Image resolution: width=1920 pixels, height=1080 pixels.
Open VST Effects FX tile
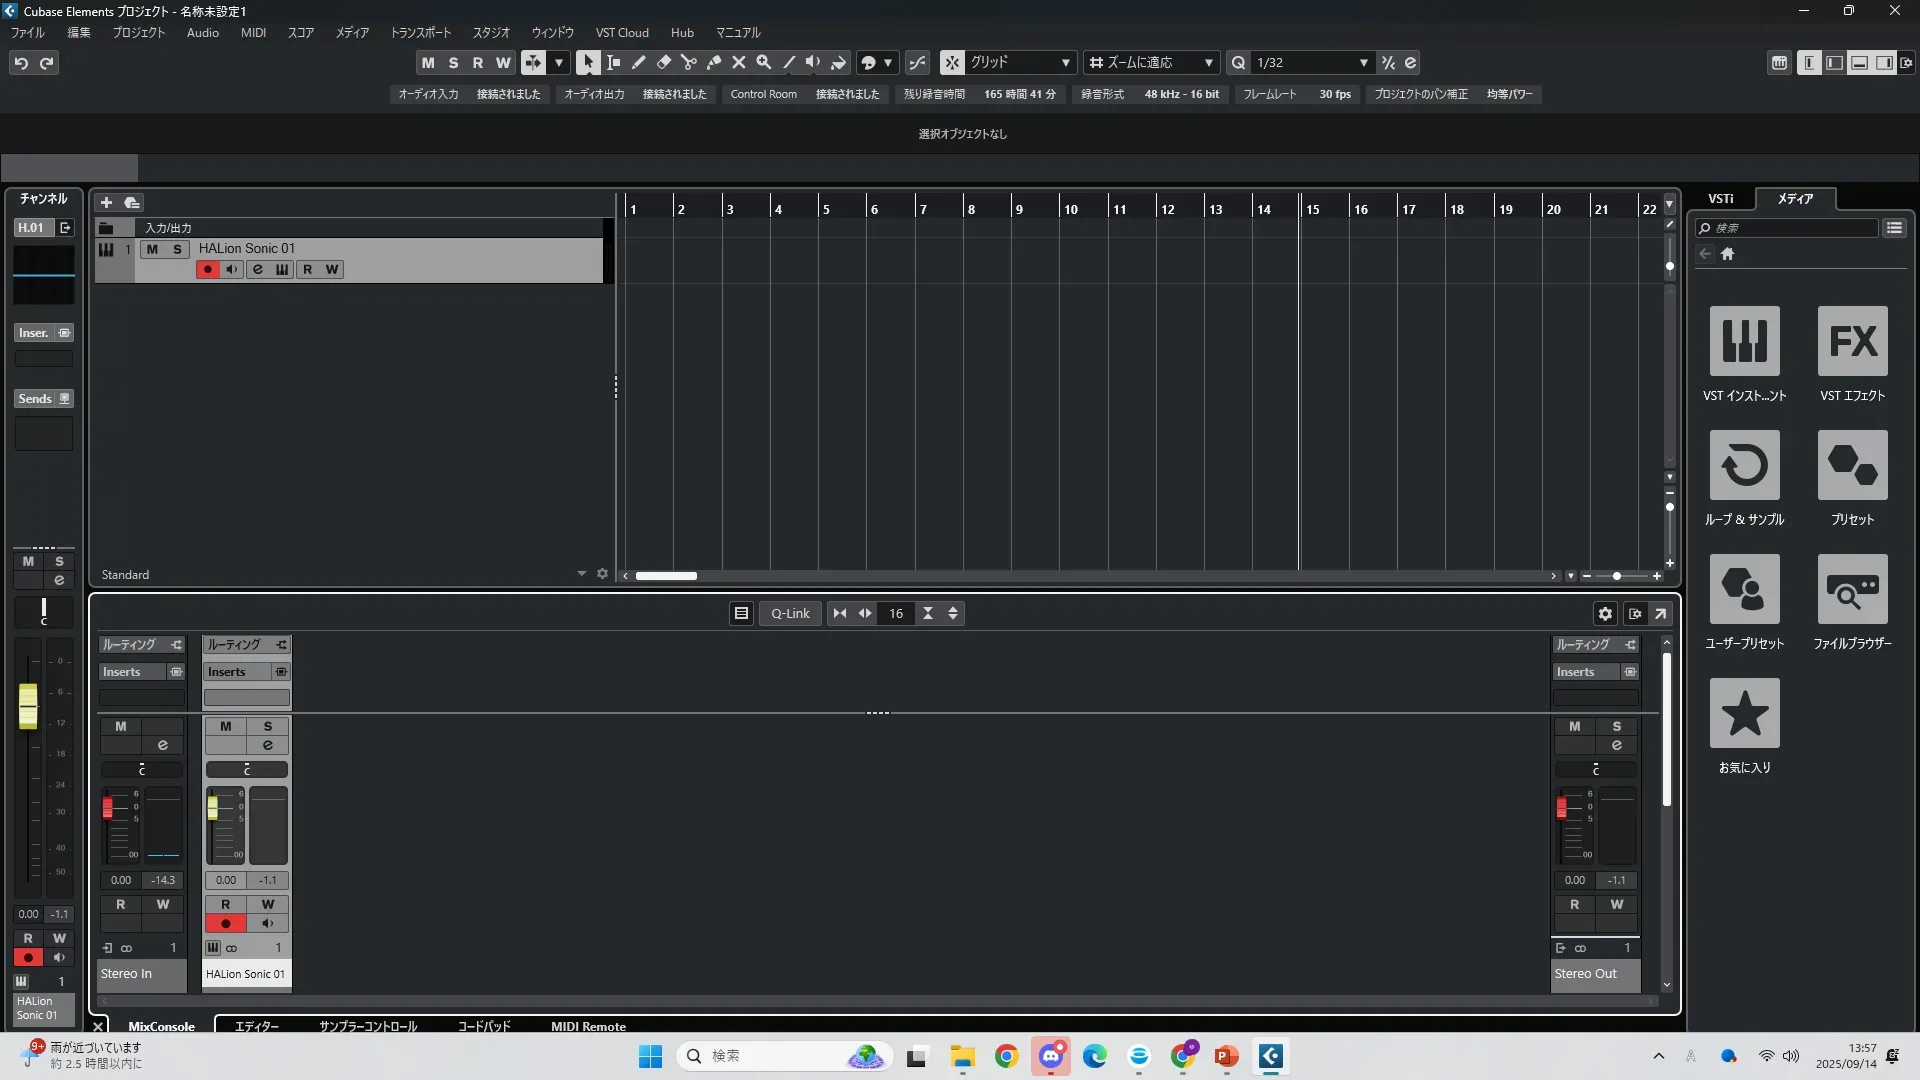point(1852,341)
